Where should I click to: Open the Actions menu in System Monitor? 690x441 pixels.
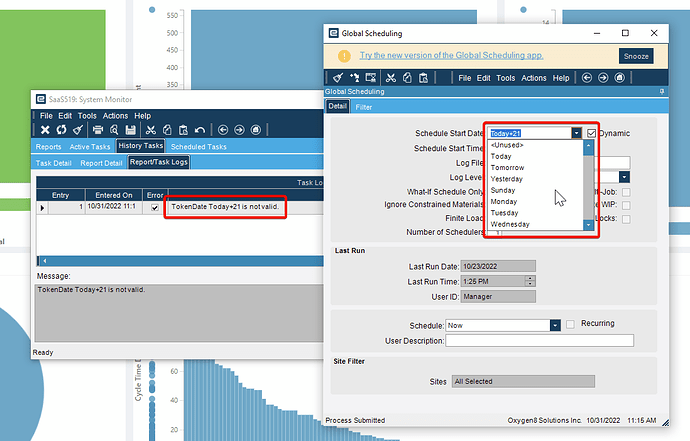(115, 116)
